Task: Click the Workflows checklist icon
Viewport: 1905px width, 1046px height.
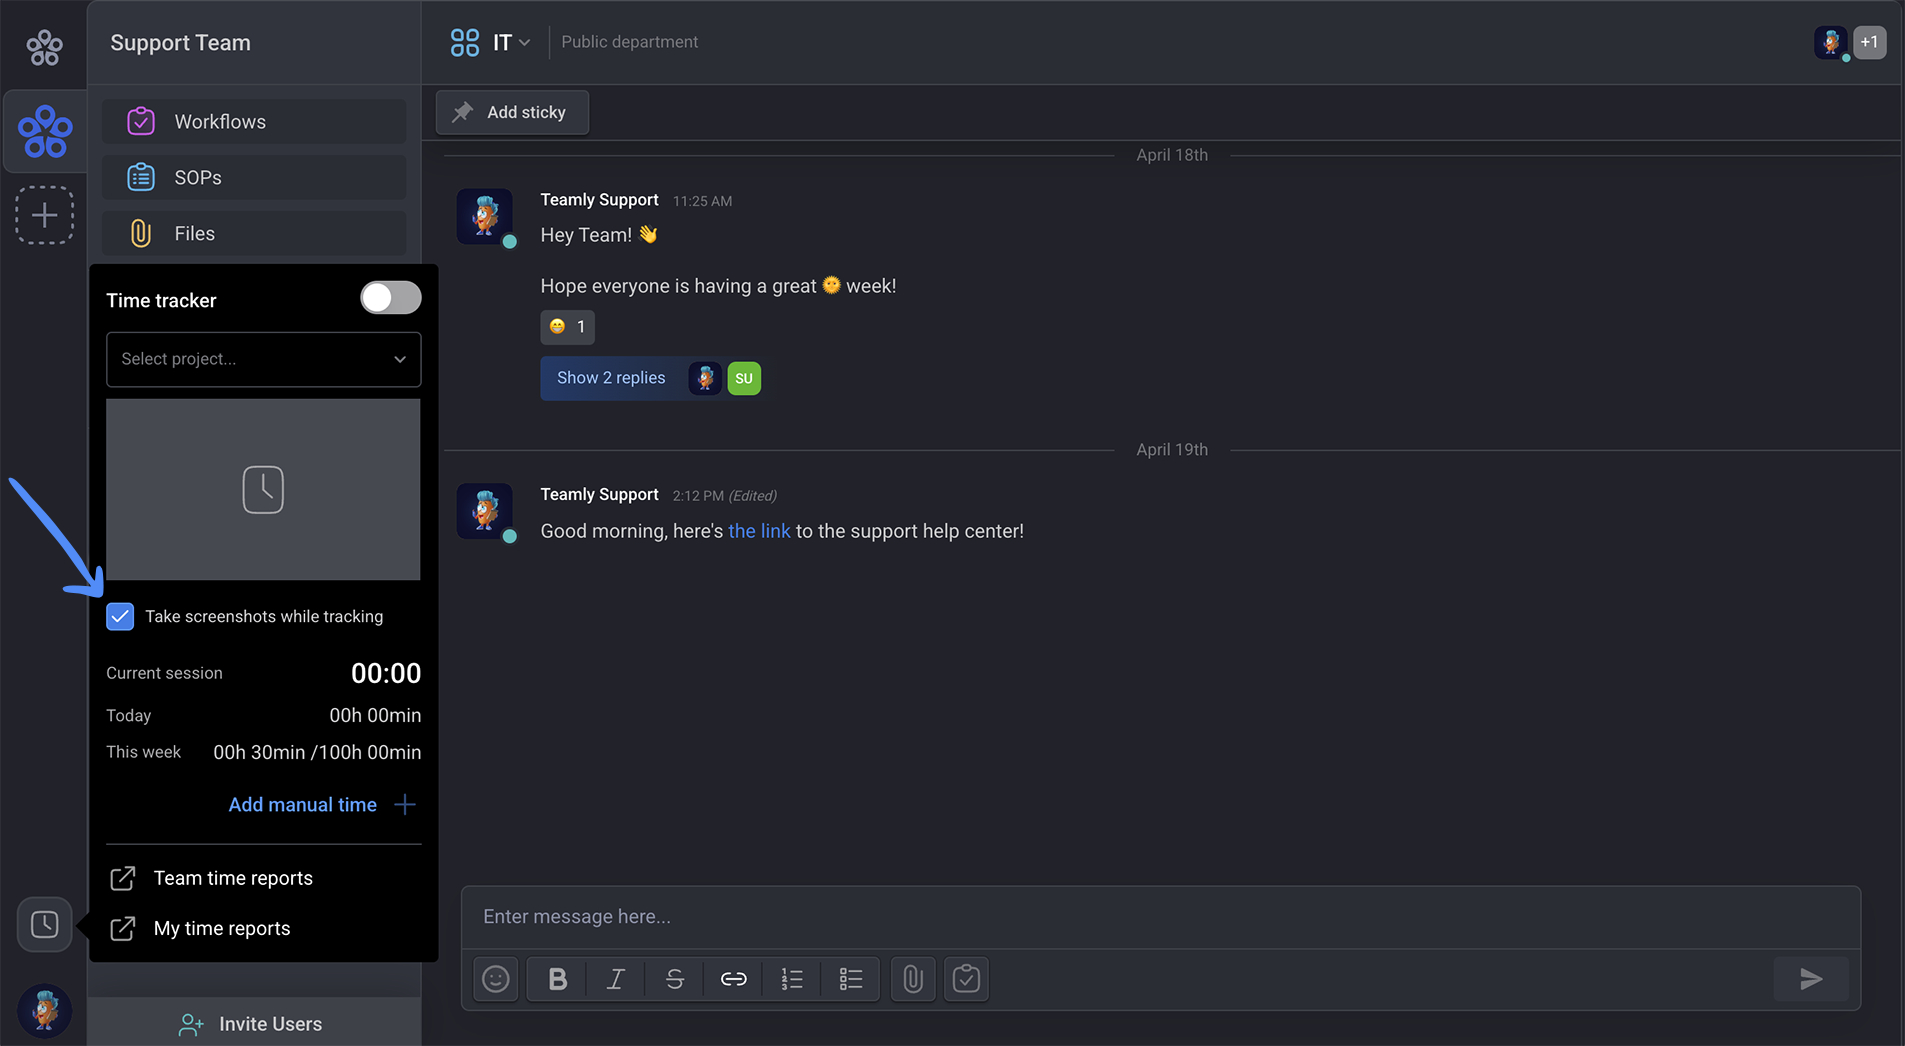Action: [141, 121]
